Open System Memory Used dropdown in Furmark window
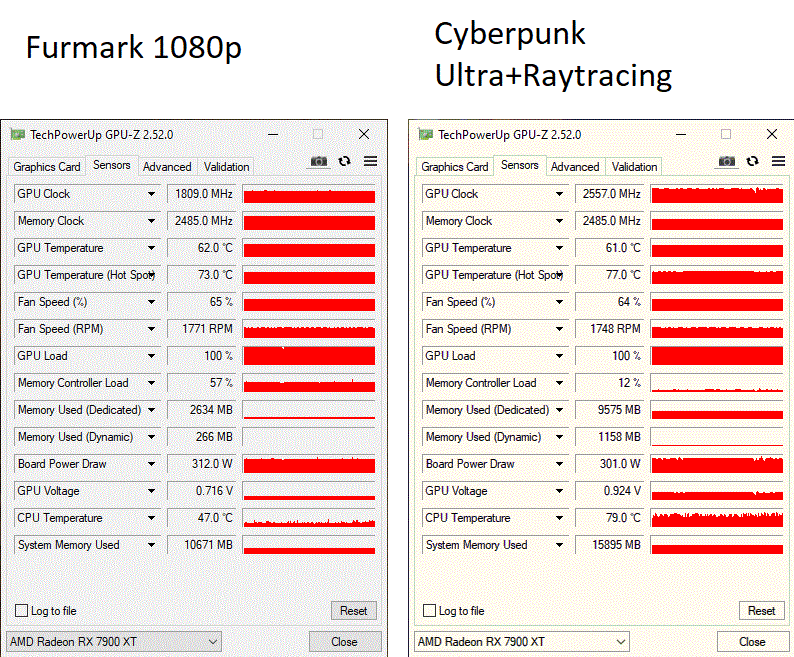794x657 pixels. 151,545
